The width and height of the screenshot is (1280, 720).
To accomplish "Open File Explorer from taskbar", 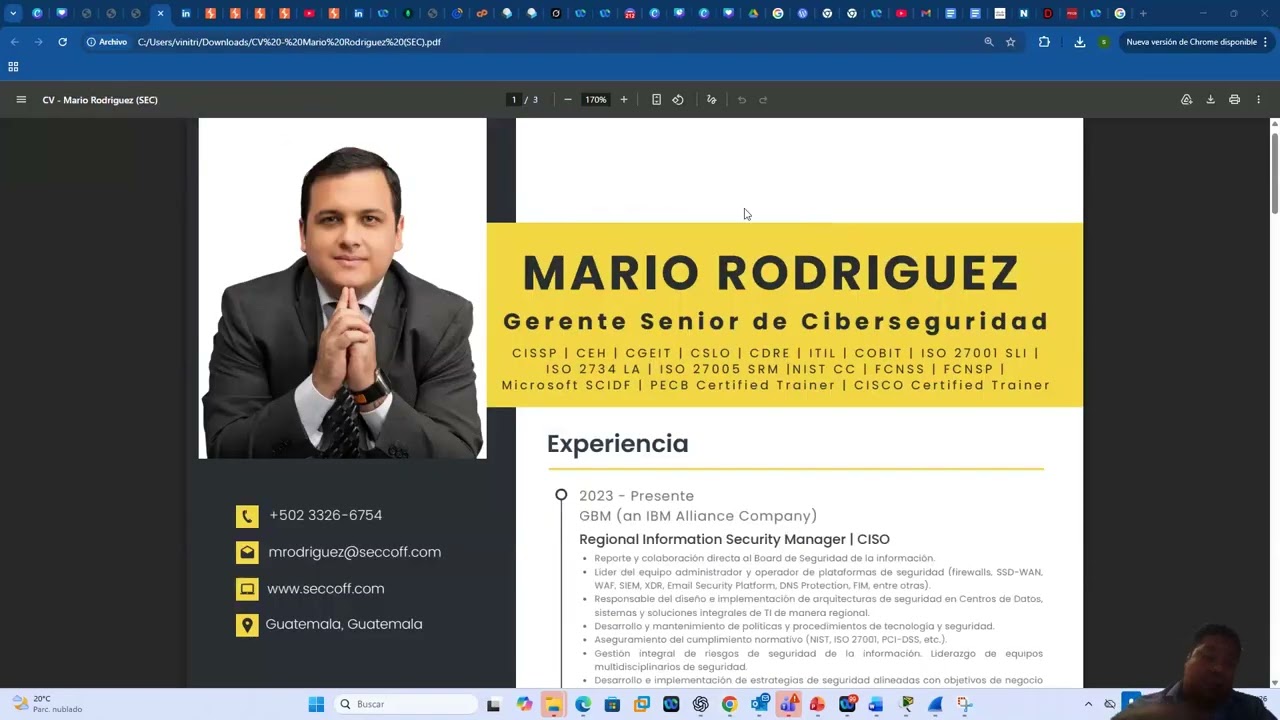I will coord(553,704).
